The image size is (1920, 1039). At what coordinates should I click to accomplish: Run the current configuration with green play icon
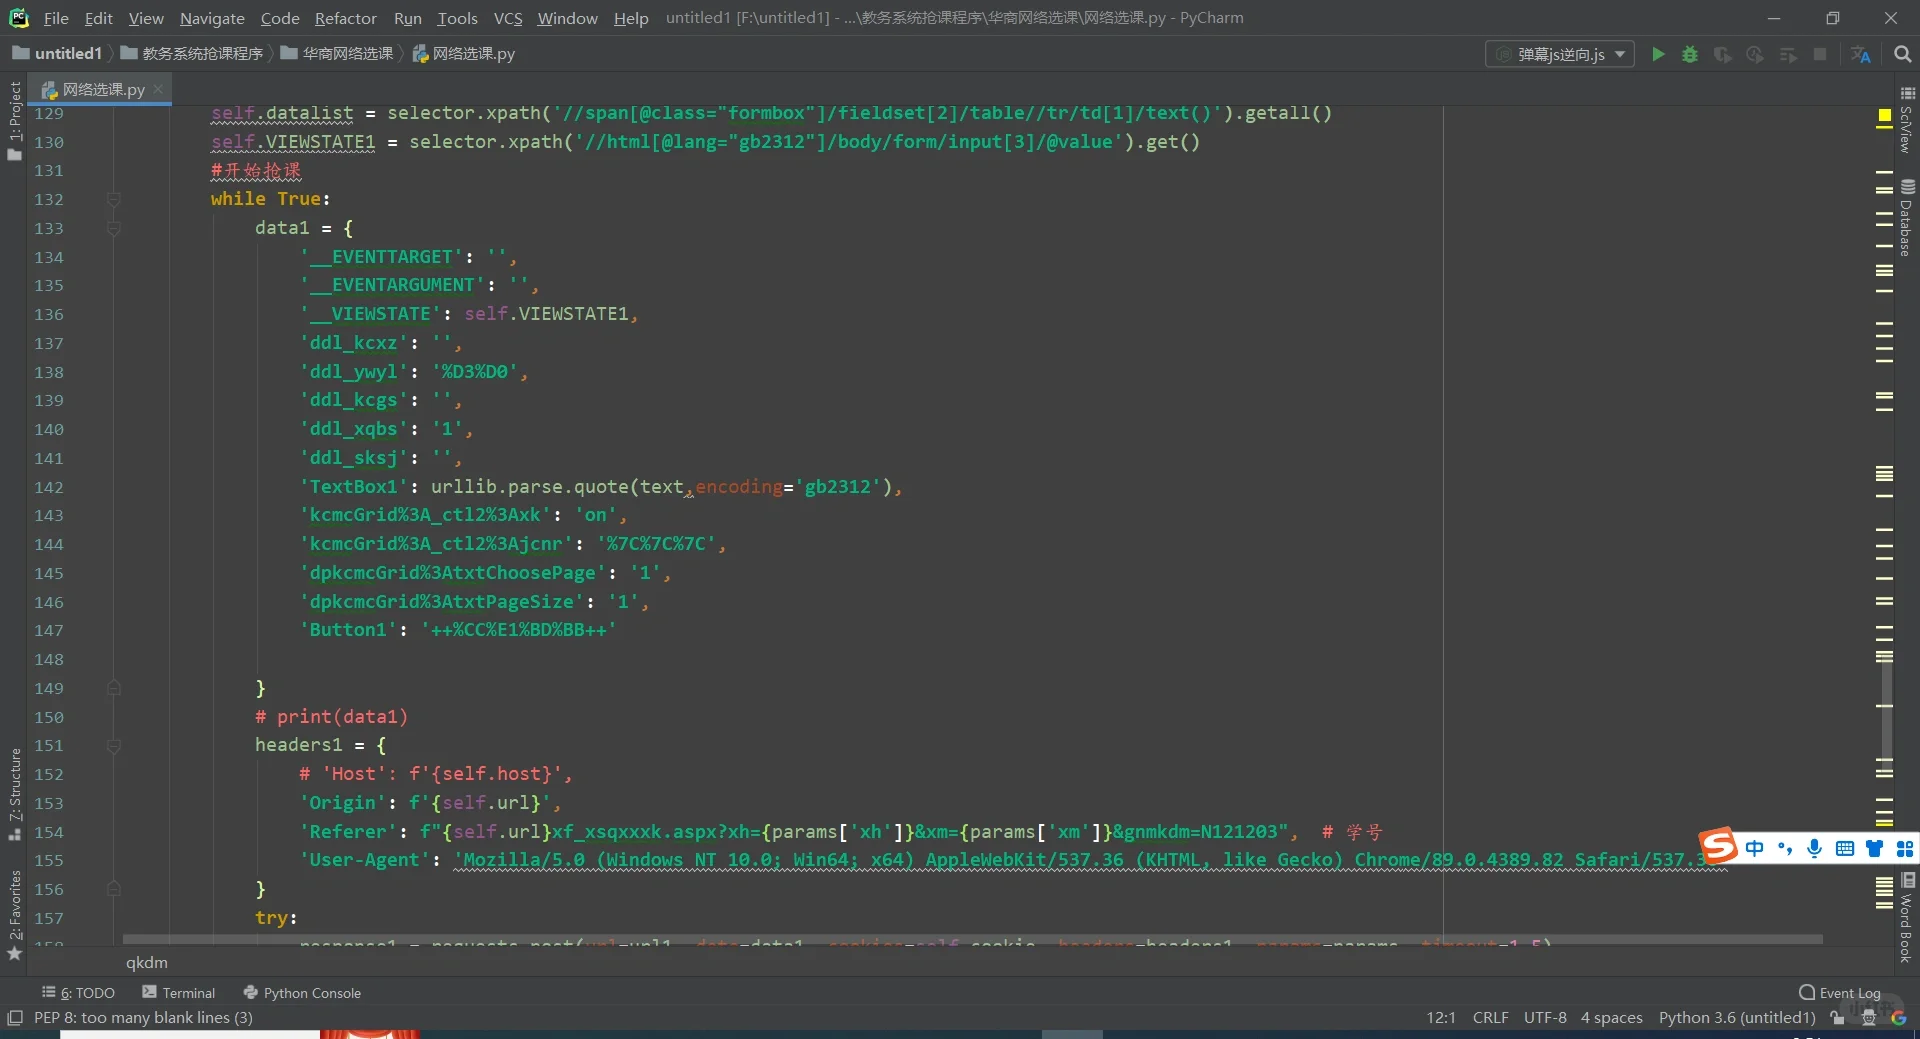(x=1658, y=54)
